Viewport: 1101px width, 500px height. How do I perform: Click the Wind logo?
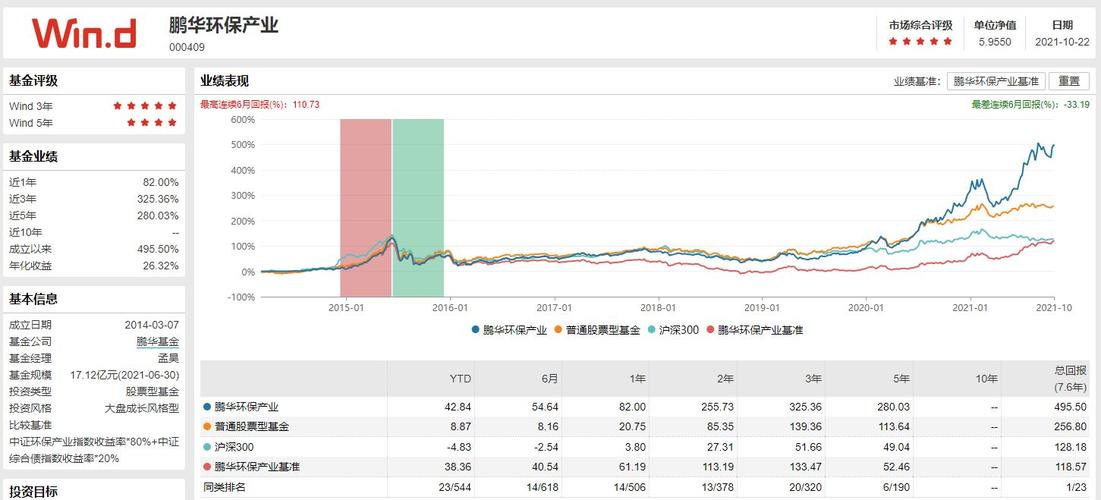84,33
